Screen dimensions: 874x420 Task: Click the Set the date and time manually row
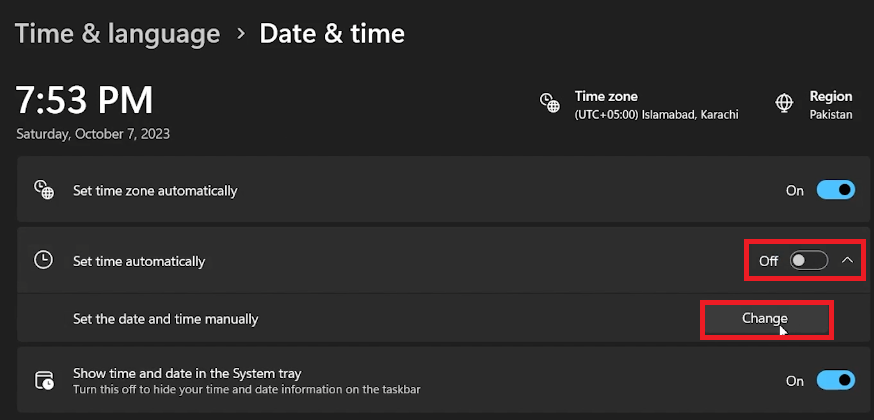tap(166, 319)
